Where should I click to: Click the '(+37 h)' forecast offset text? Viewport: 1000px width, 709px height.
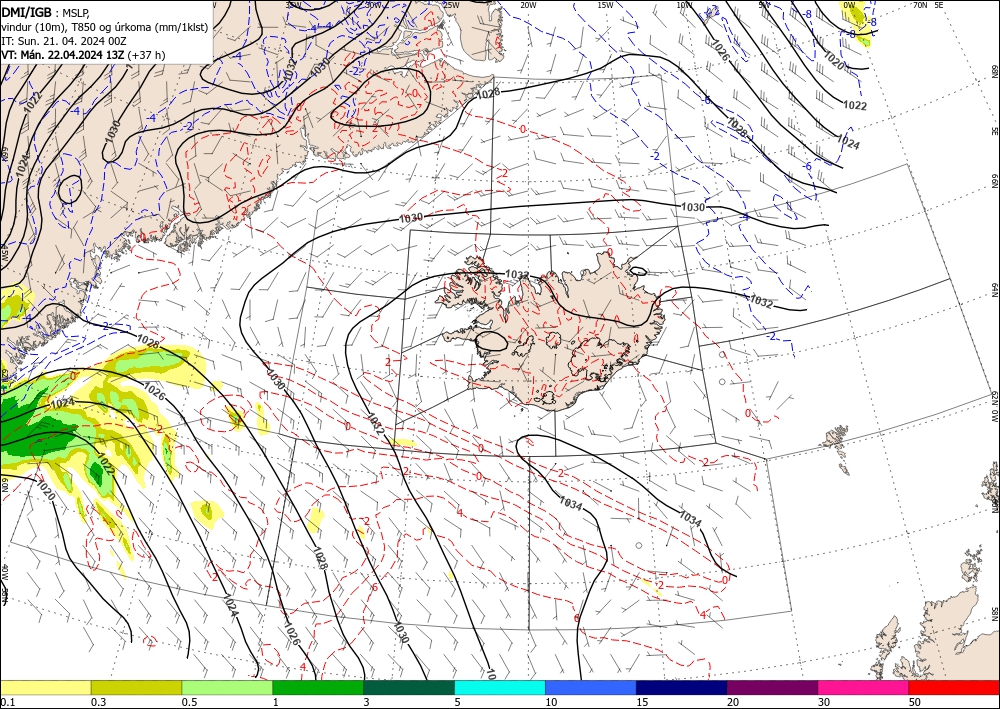146,55
